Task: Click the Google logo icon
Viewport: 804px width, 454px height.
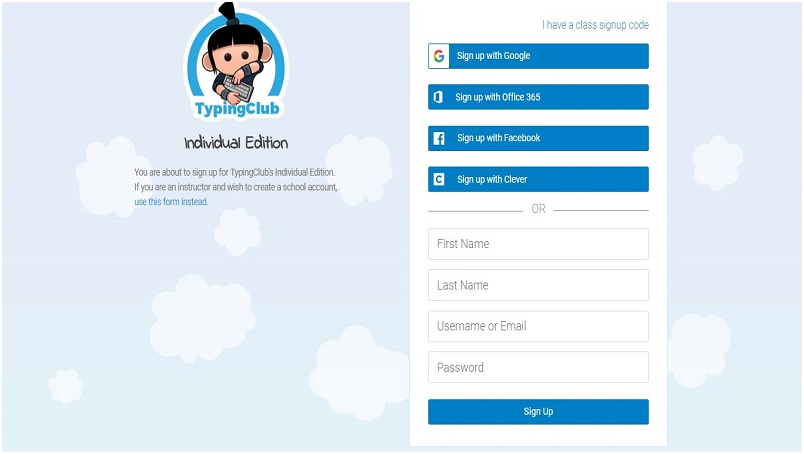Action: point(439,56)
